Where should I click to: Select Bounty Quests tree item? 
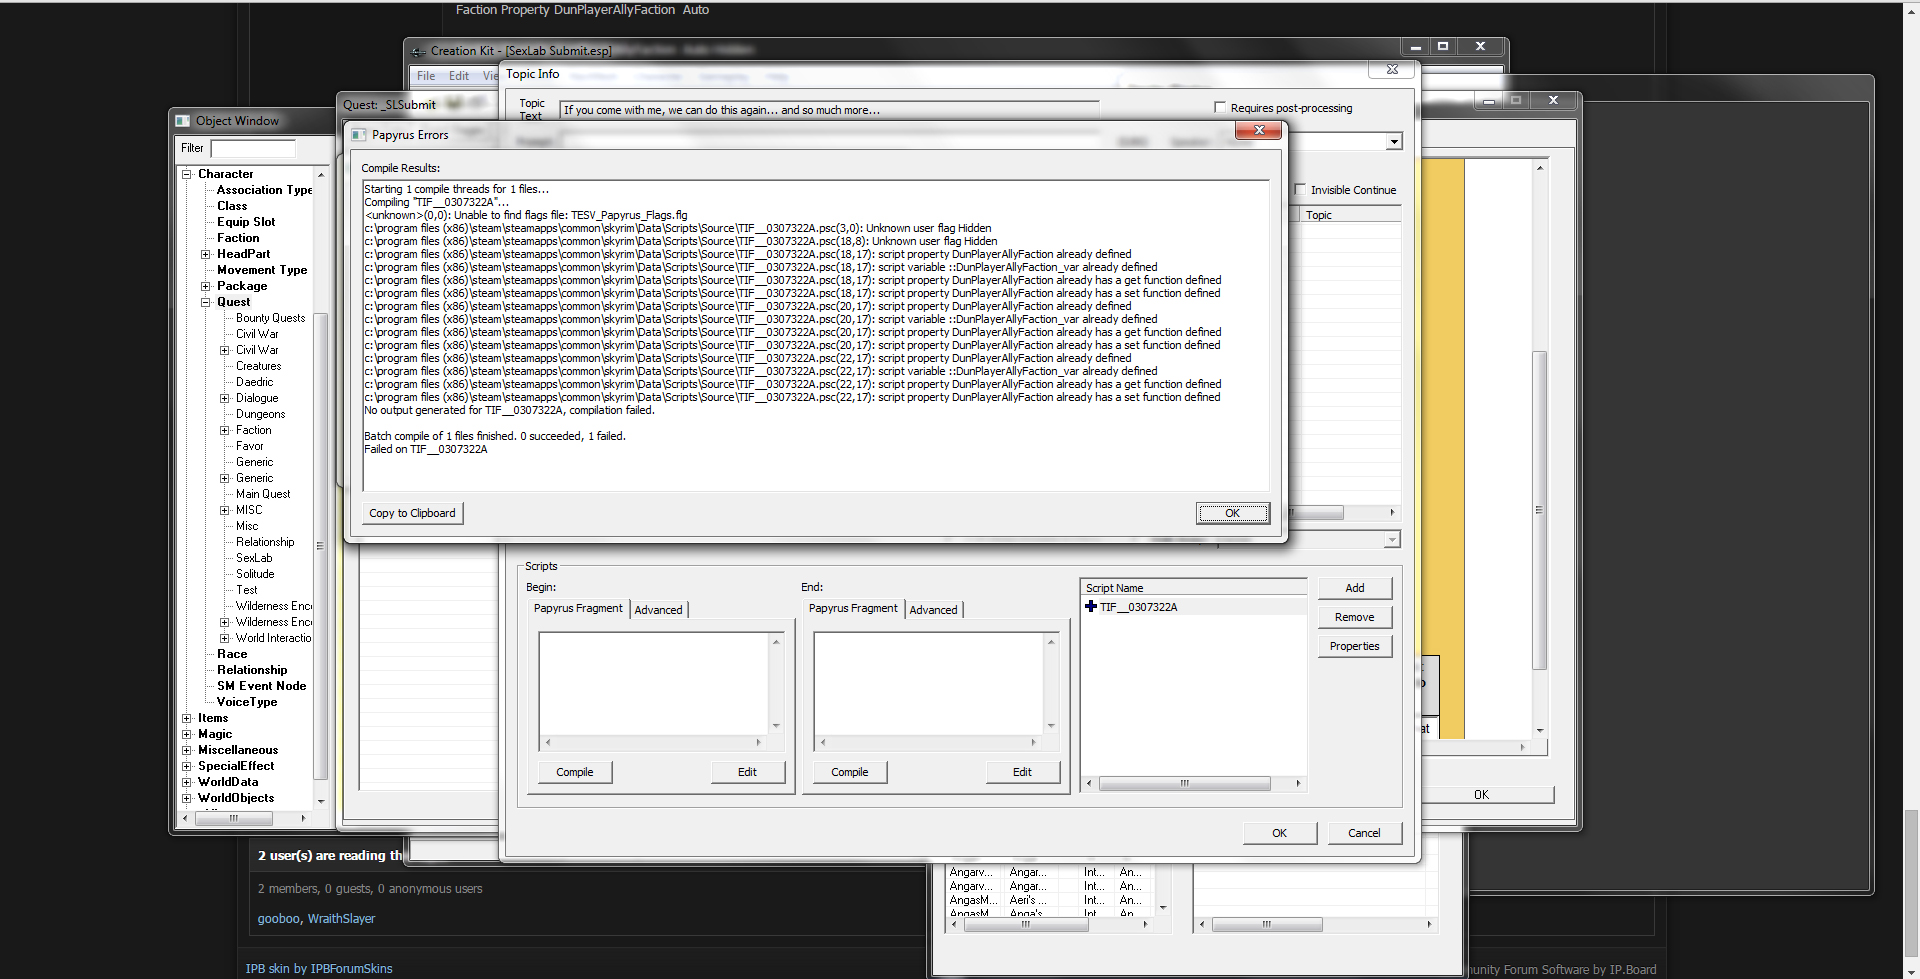pyautogui.click(x=271, y=318)
